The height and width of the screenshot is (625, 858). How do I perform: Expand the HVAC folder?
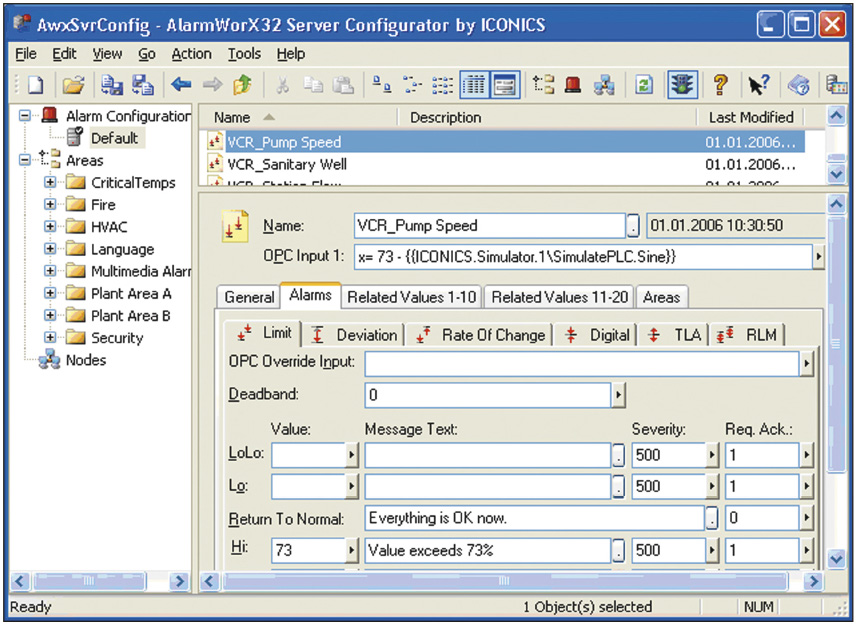50,227
